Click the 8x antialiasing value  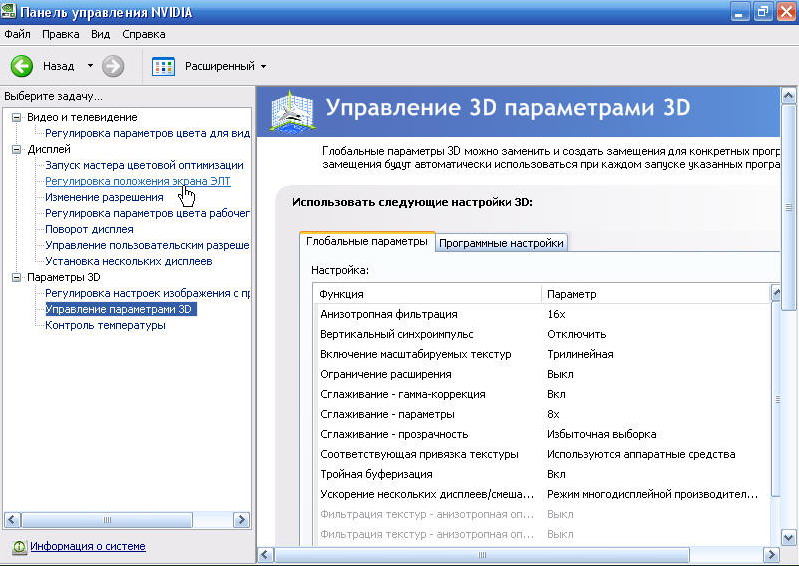[x=553, y=414]
